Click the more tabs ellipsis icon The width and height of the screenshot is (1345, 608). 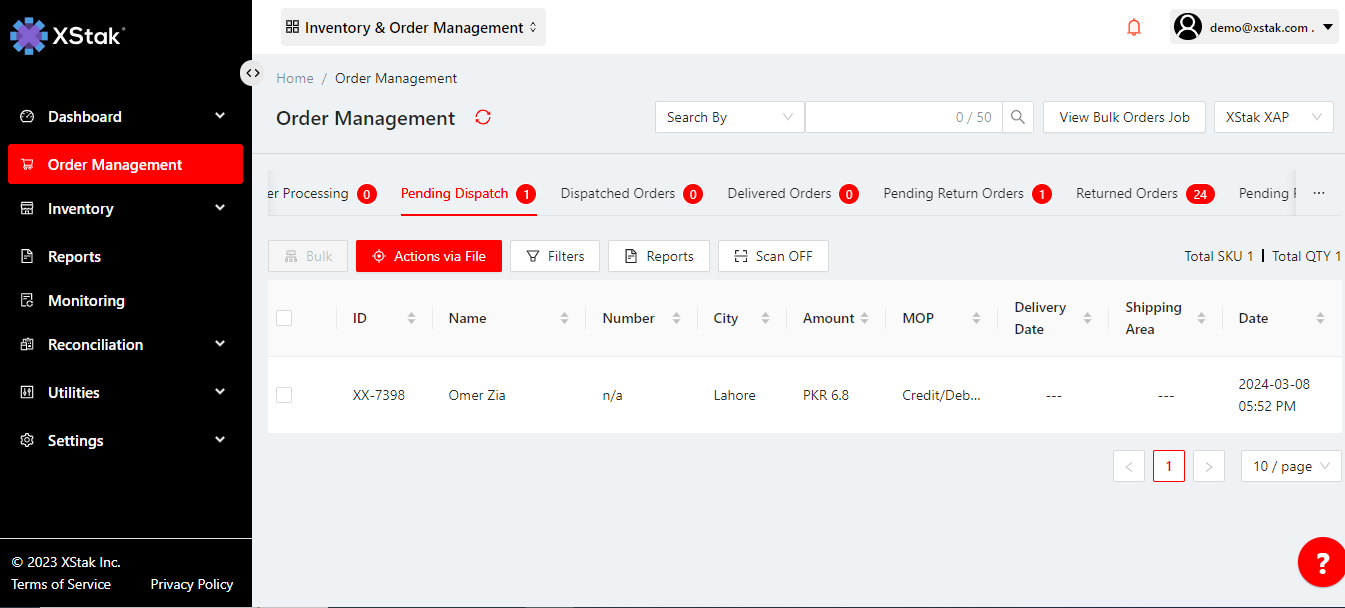click(1319, 193)
